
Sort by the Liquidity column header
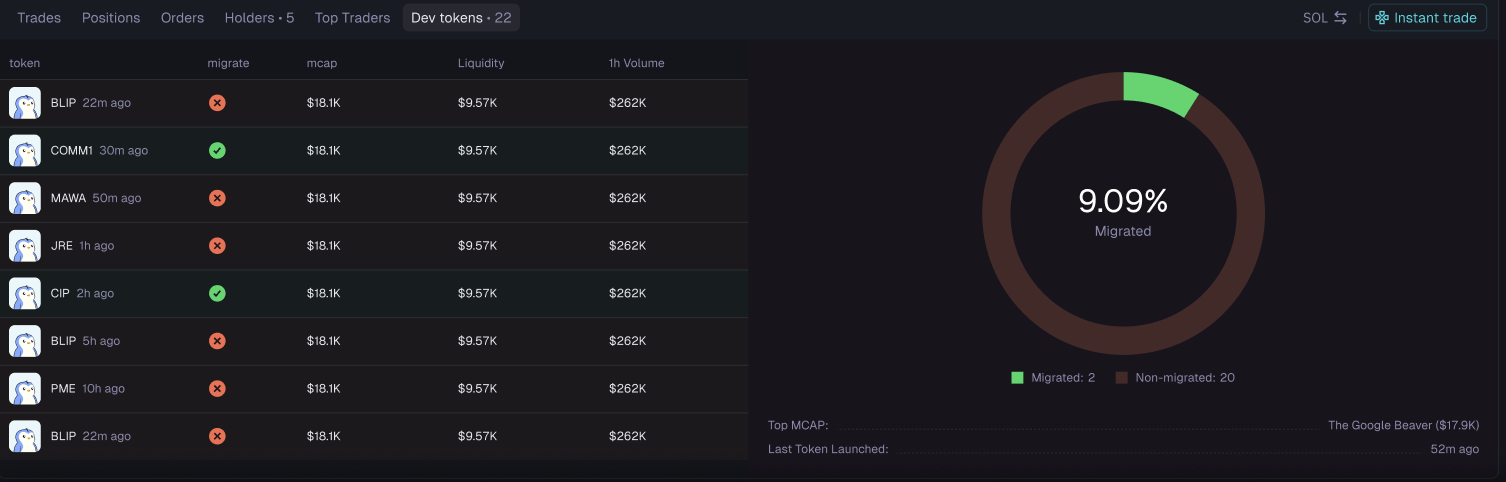[x=481, y=63]
